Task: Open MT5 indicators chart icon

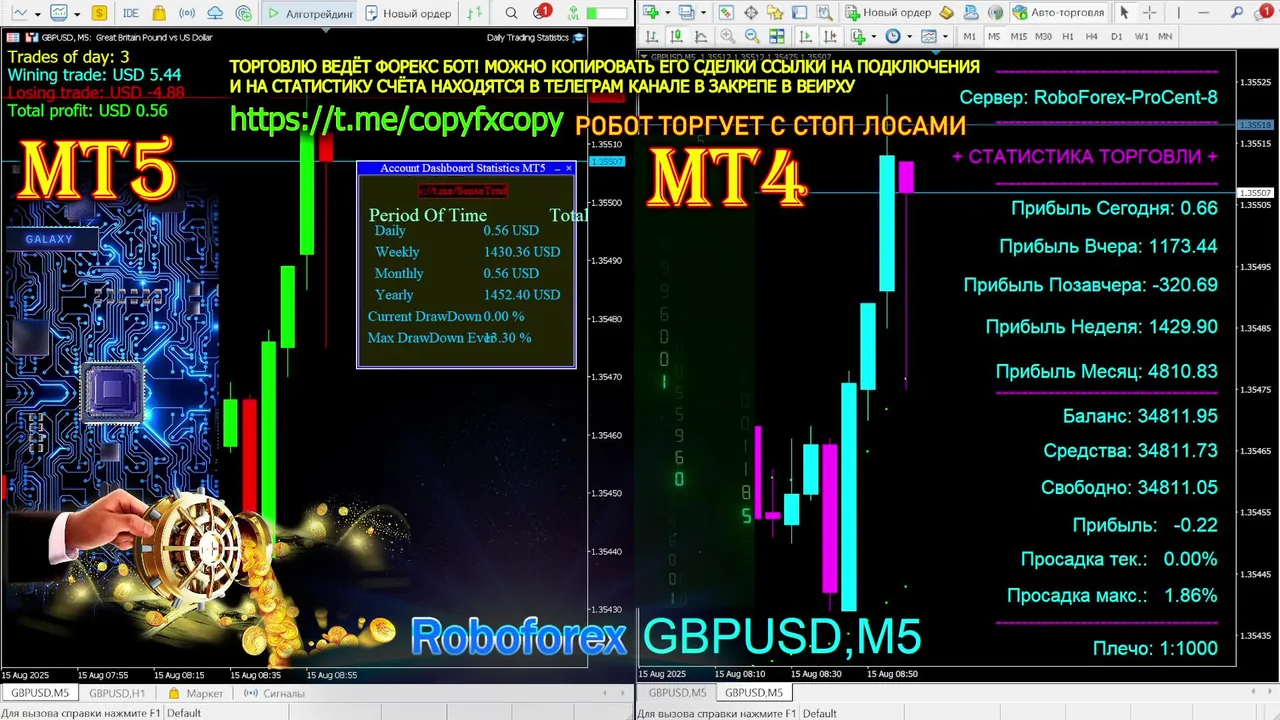Action: point(59,13)
